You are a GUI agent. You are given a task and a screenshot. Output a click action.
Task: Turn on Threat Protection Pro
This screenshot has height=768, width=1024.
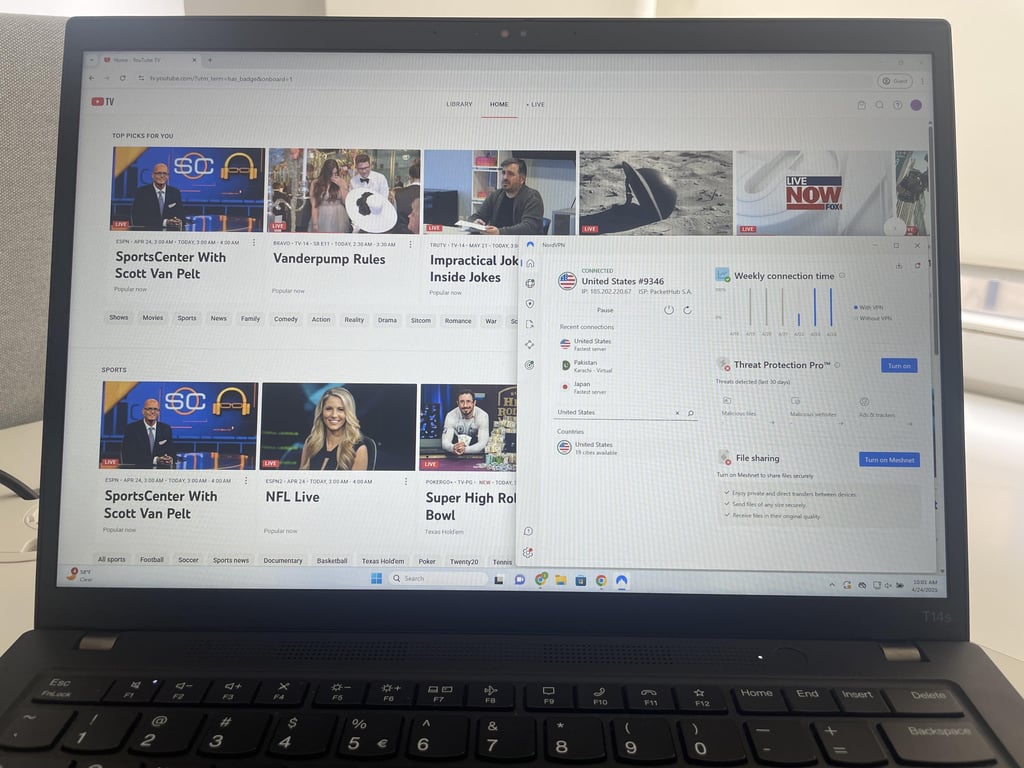899,366
